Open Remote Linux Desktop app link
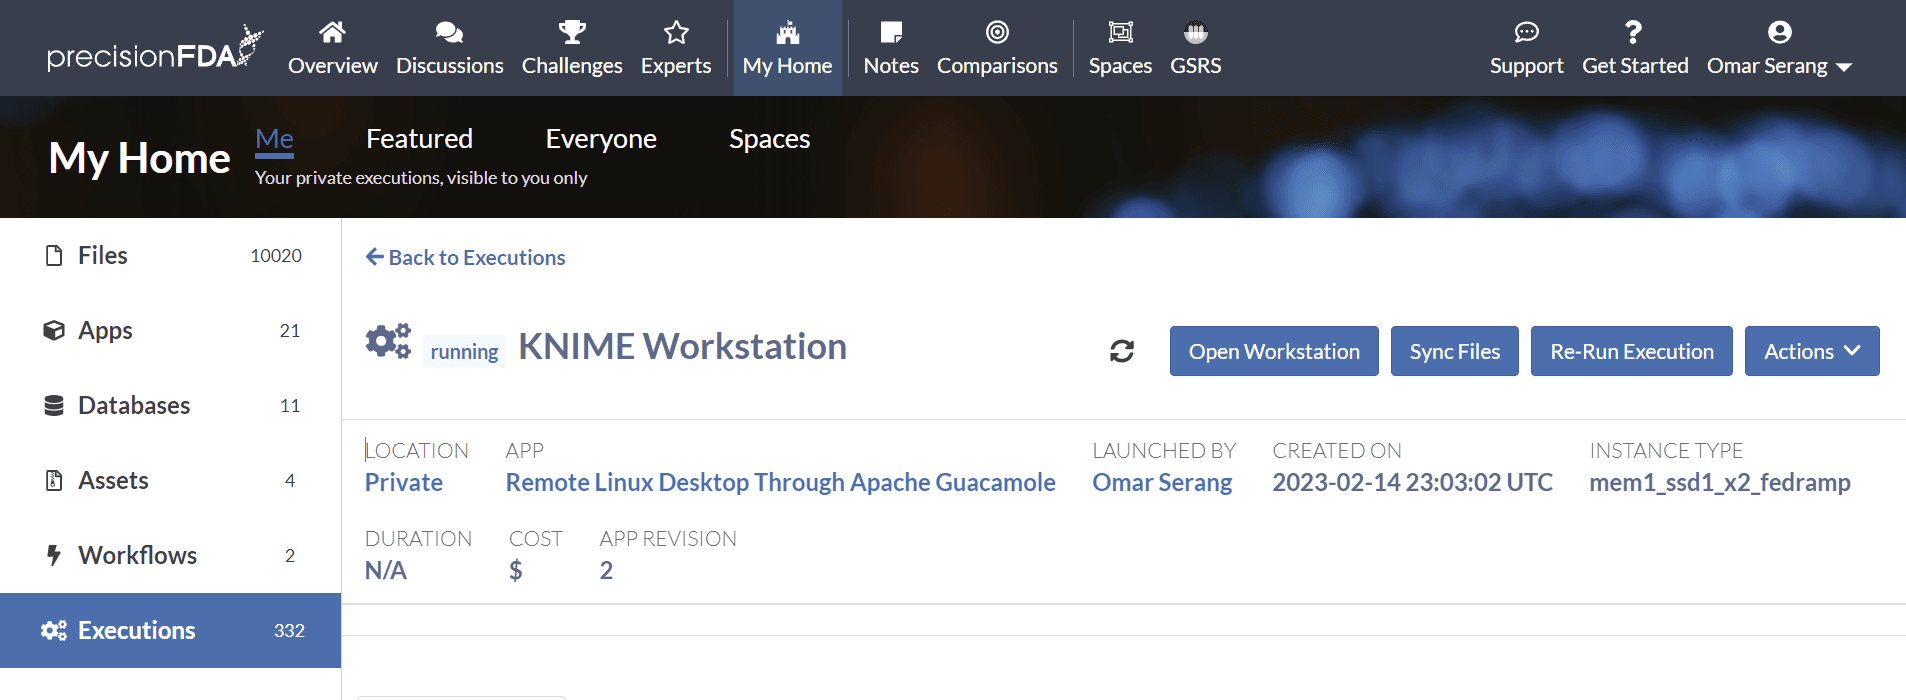Image resolution: width=1906 pixels, height=700 pixels. click(x=780, y=482)
